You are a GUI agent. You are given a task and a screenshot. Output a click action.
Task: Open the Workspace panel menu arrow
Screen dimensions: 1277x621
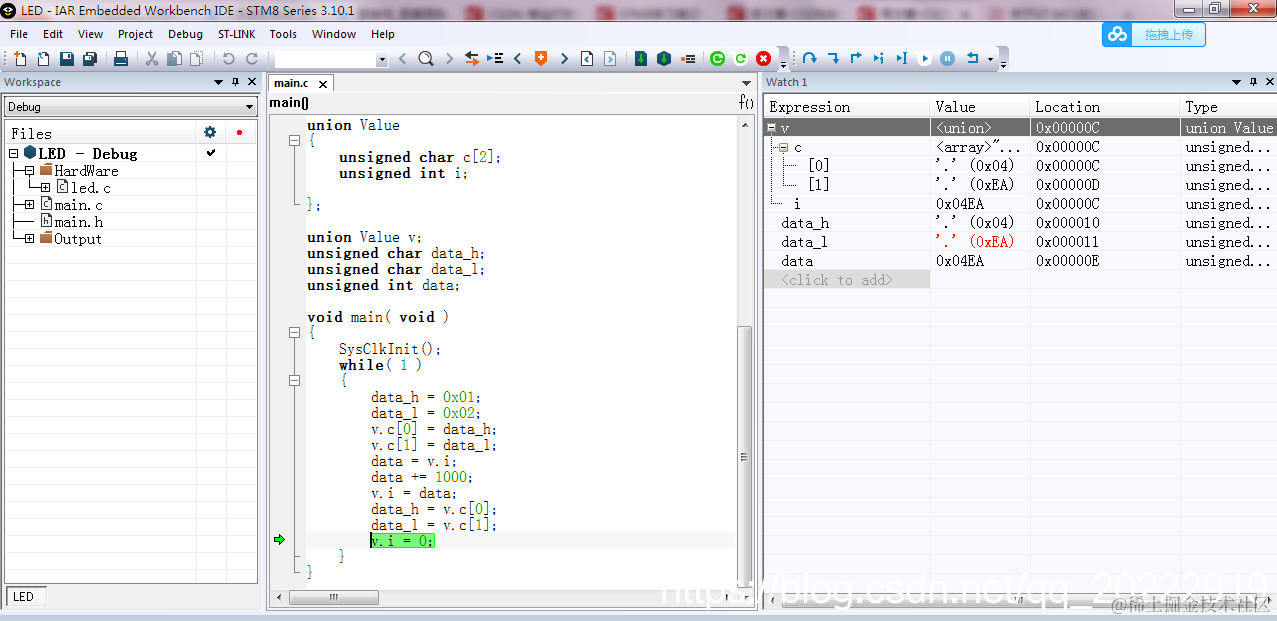[219, 82]
